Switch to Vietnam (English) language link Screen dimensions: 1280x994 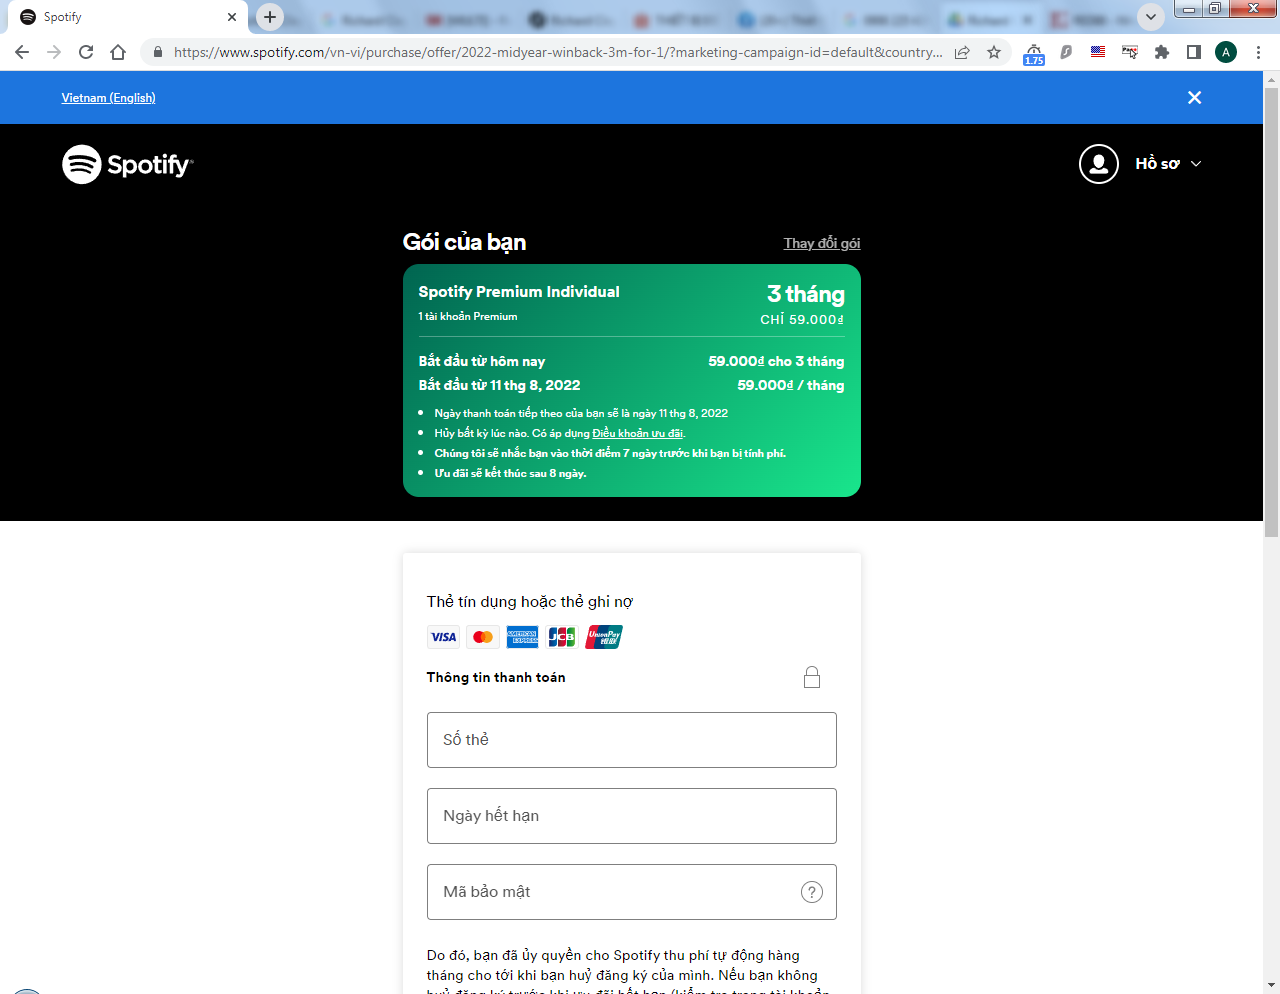[108, 97]
